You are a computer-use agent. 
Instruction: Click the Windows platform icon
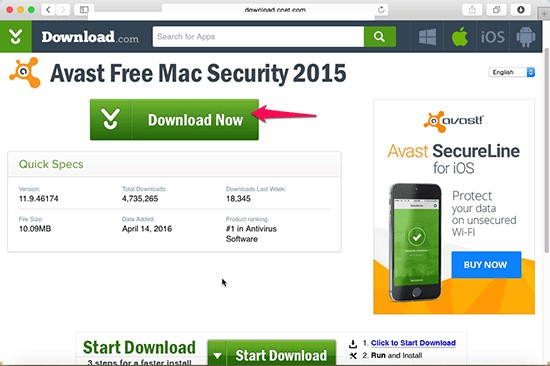click(427, 37)
